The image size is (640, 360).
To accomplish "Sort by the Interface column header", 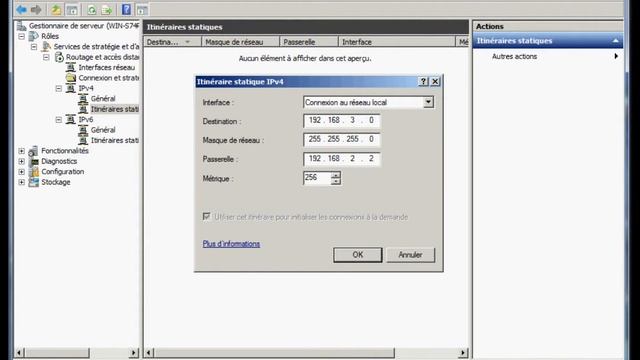I will 397,42.
